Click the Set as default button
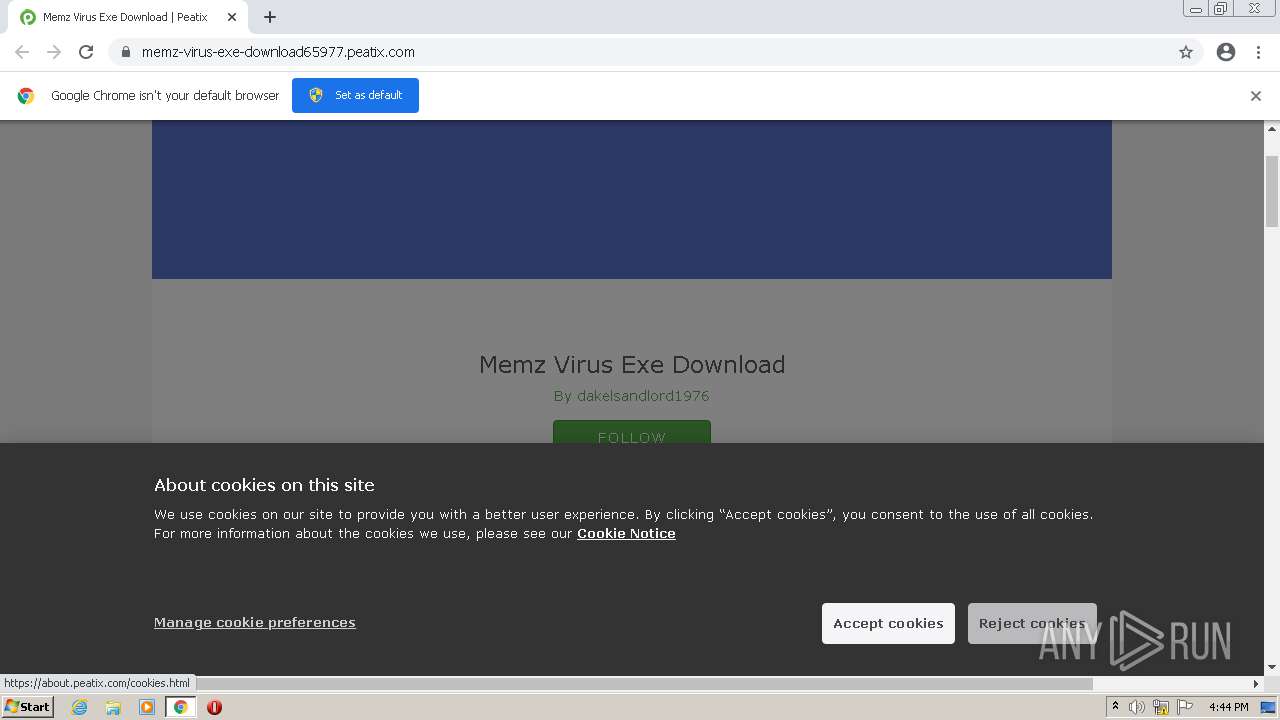Screen dimensions: 1280x720 (355, 95)
